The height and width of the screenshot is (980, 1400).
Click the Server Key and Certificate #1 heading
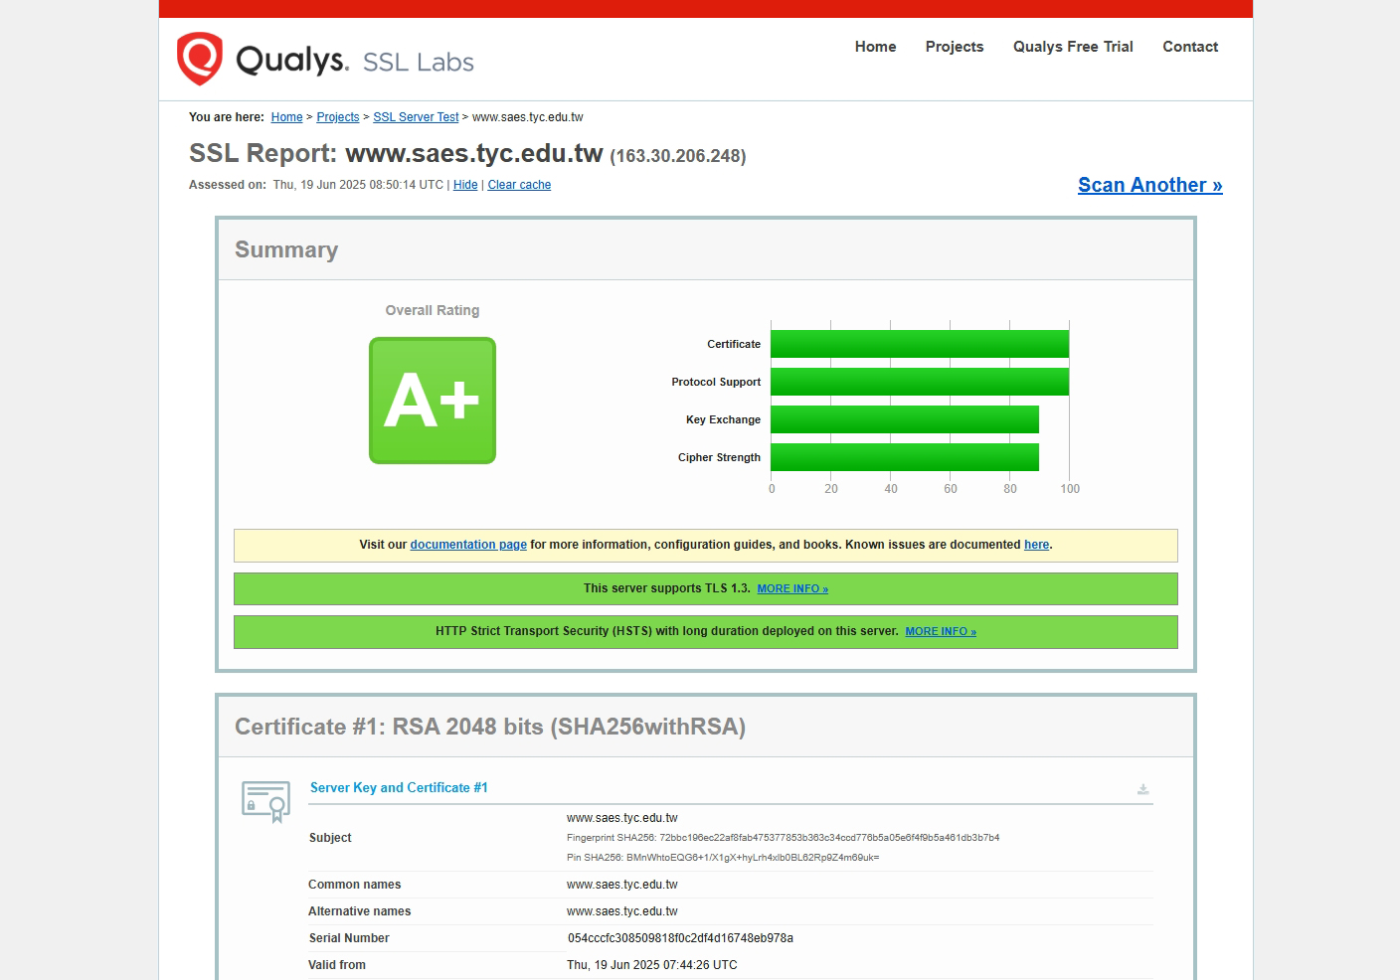coord(399,788)
